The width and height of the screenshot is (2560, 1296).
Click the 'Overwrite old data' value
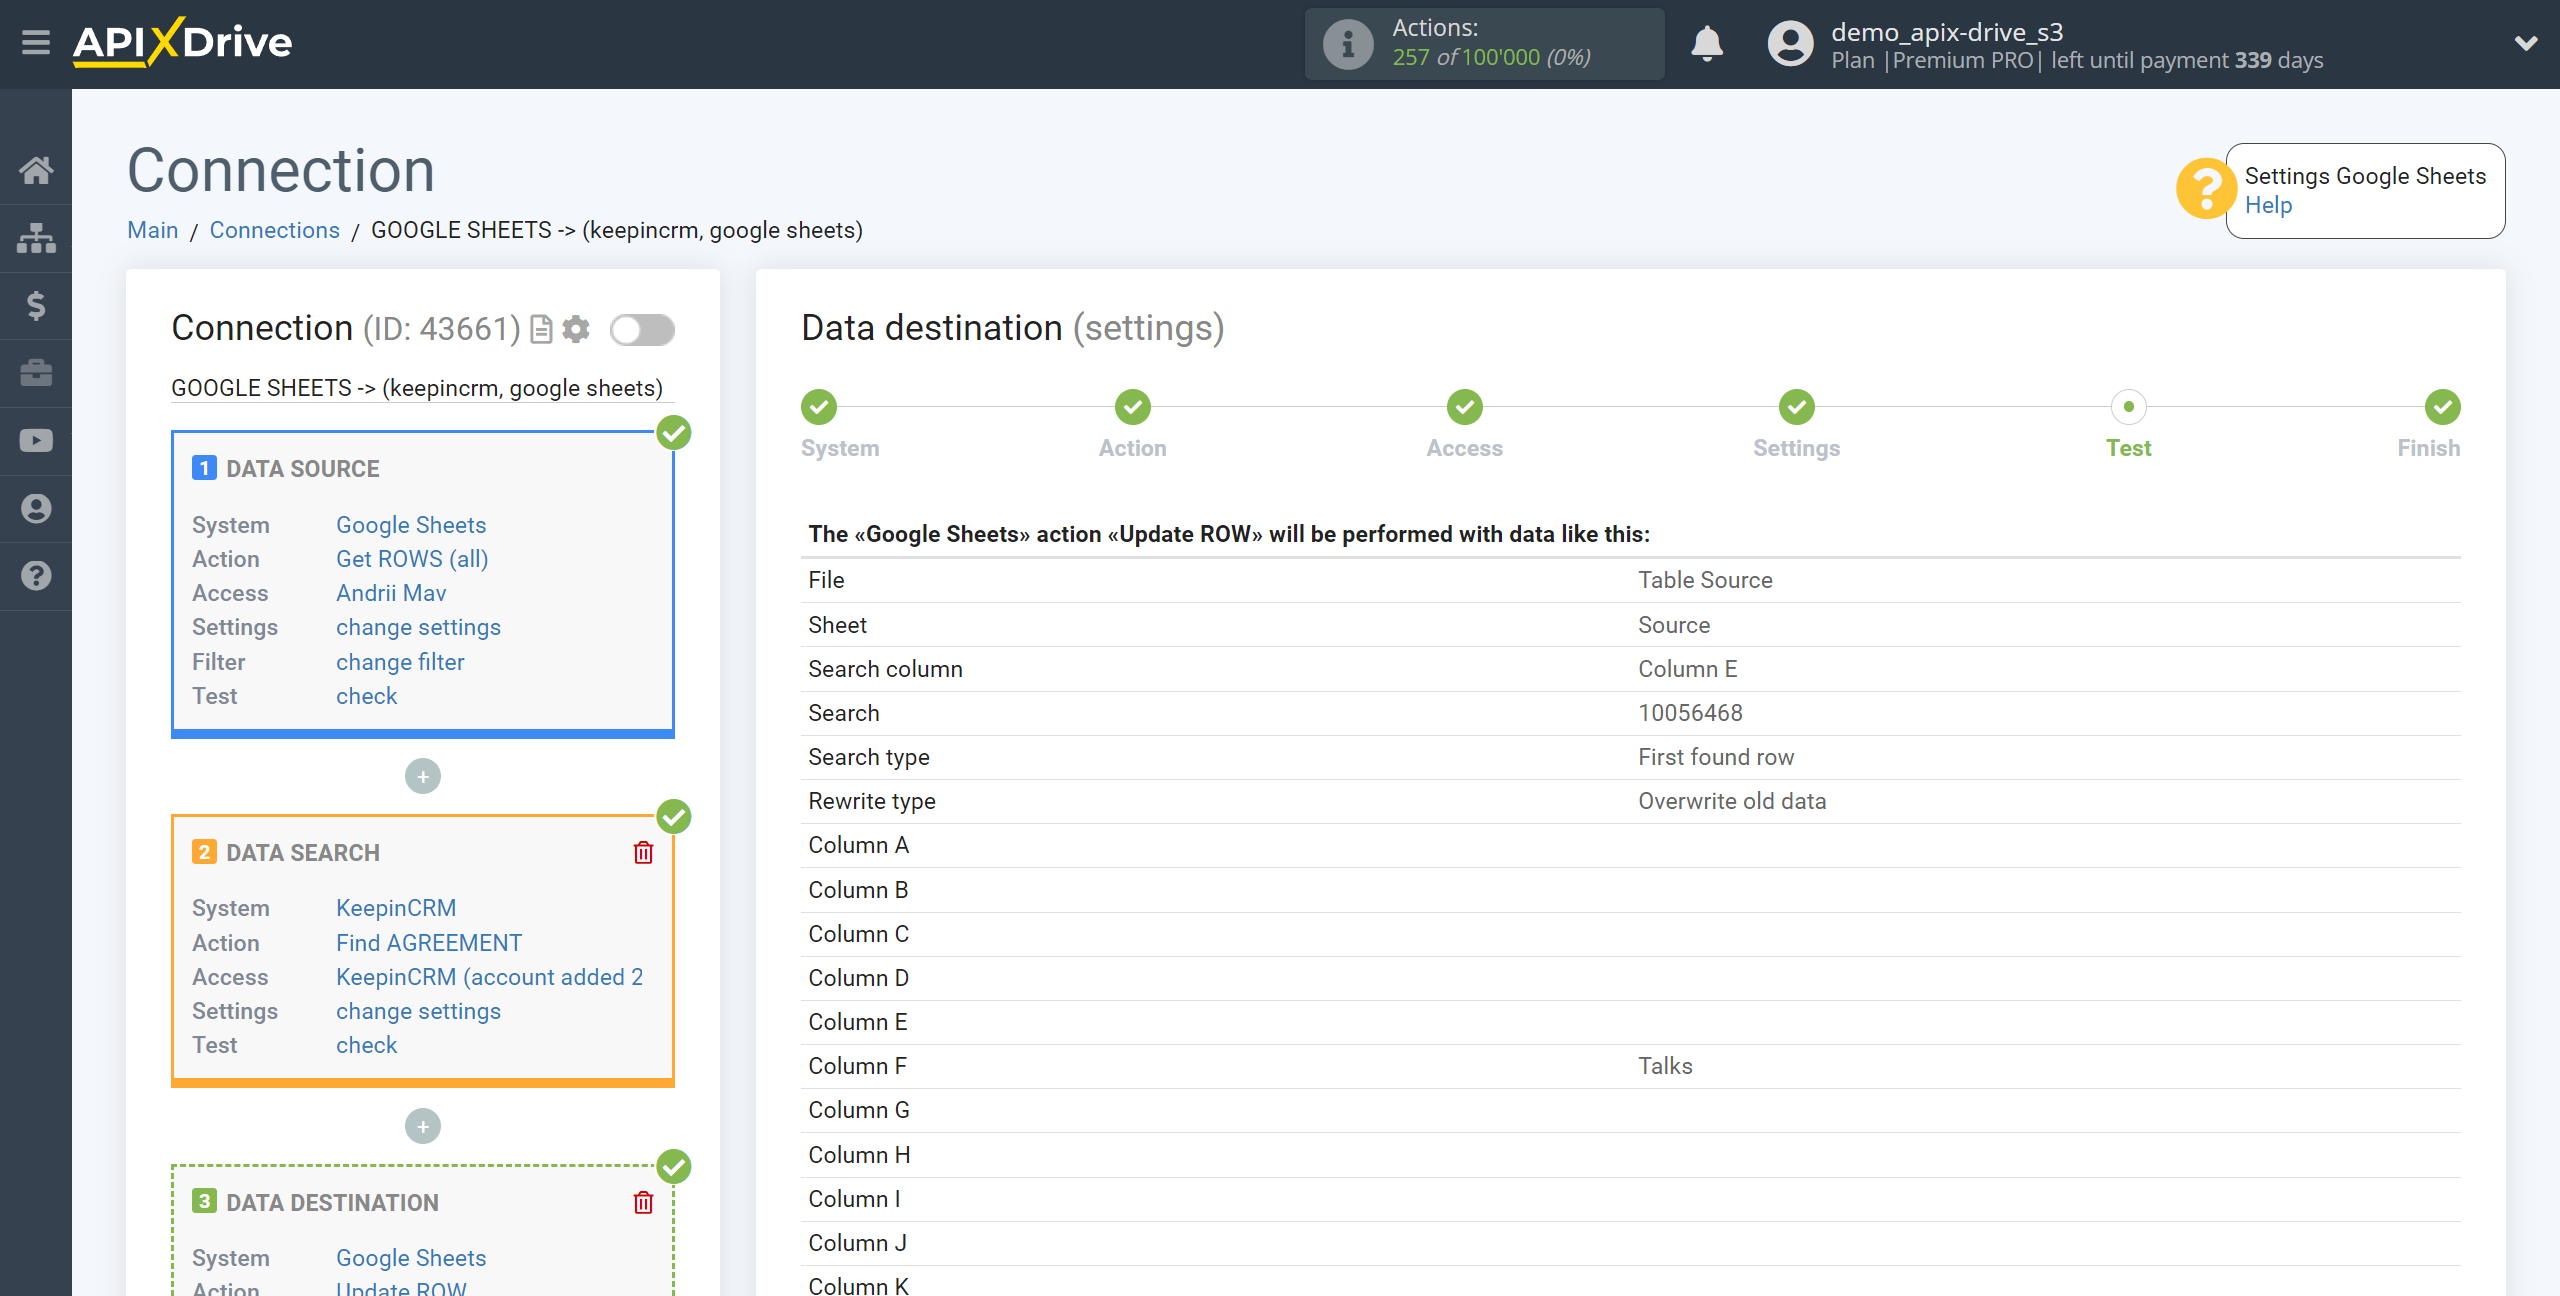point(1732,801)
